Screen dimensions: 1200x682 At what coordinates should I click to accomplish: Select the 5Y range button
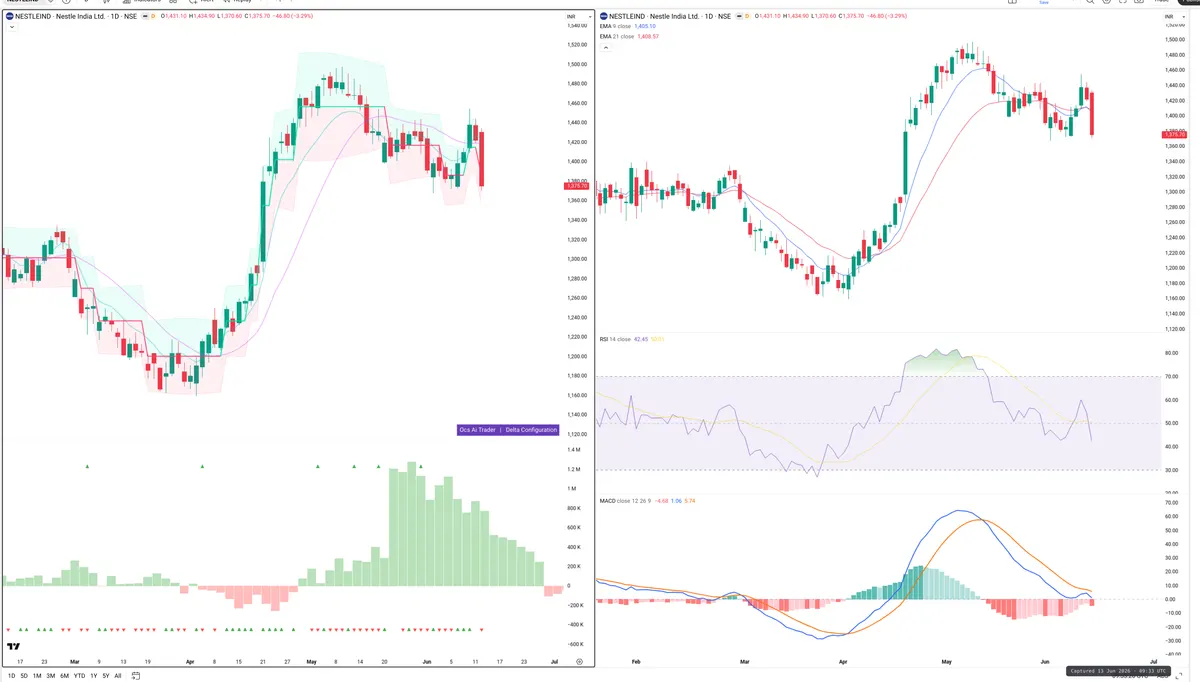click(x=106, y=676)
